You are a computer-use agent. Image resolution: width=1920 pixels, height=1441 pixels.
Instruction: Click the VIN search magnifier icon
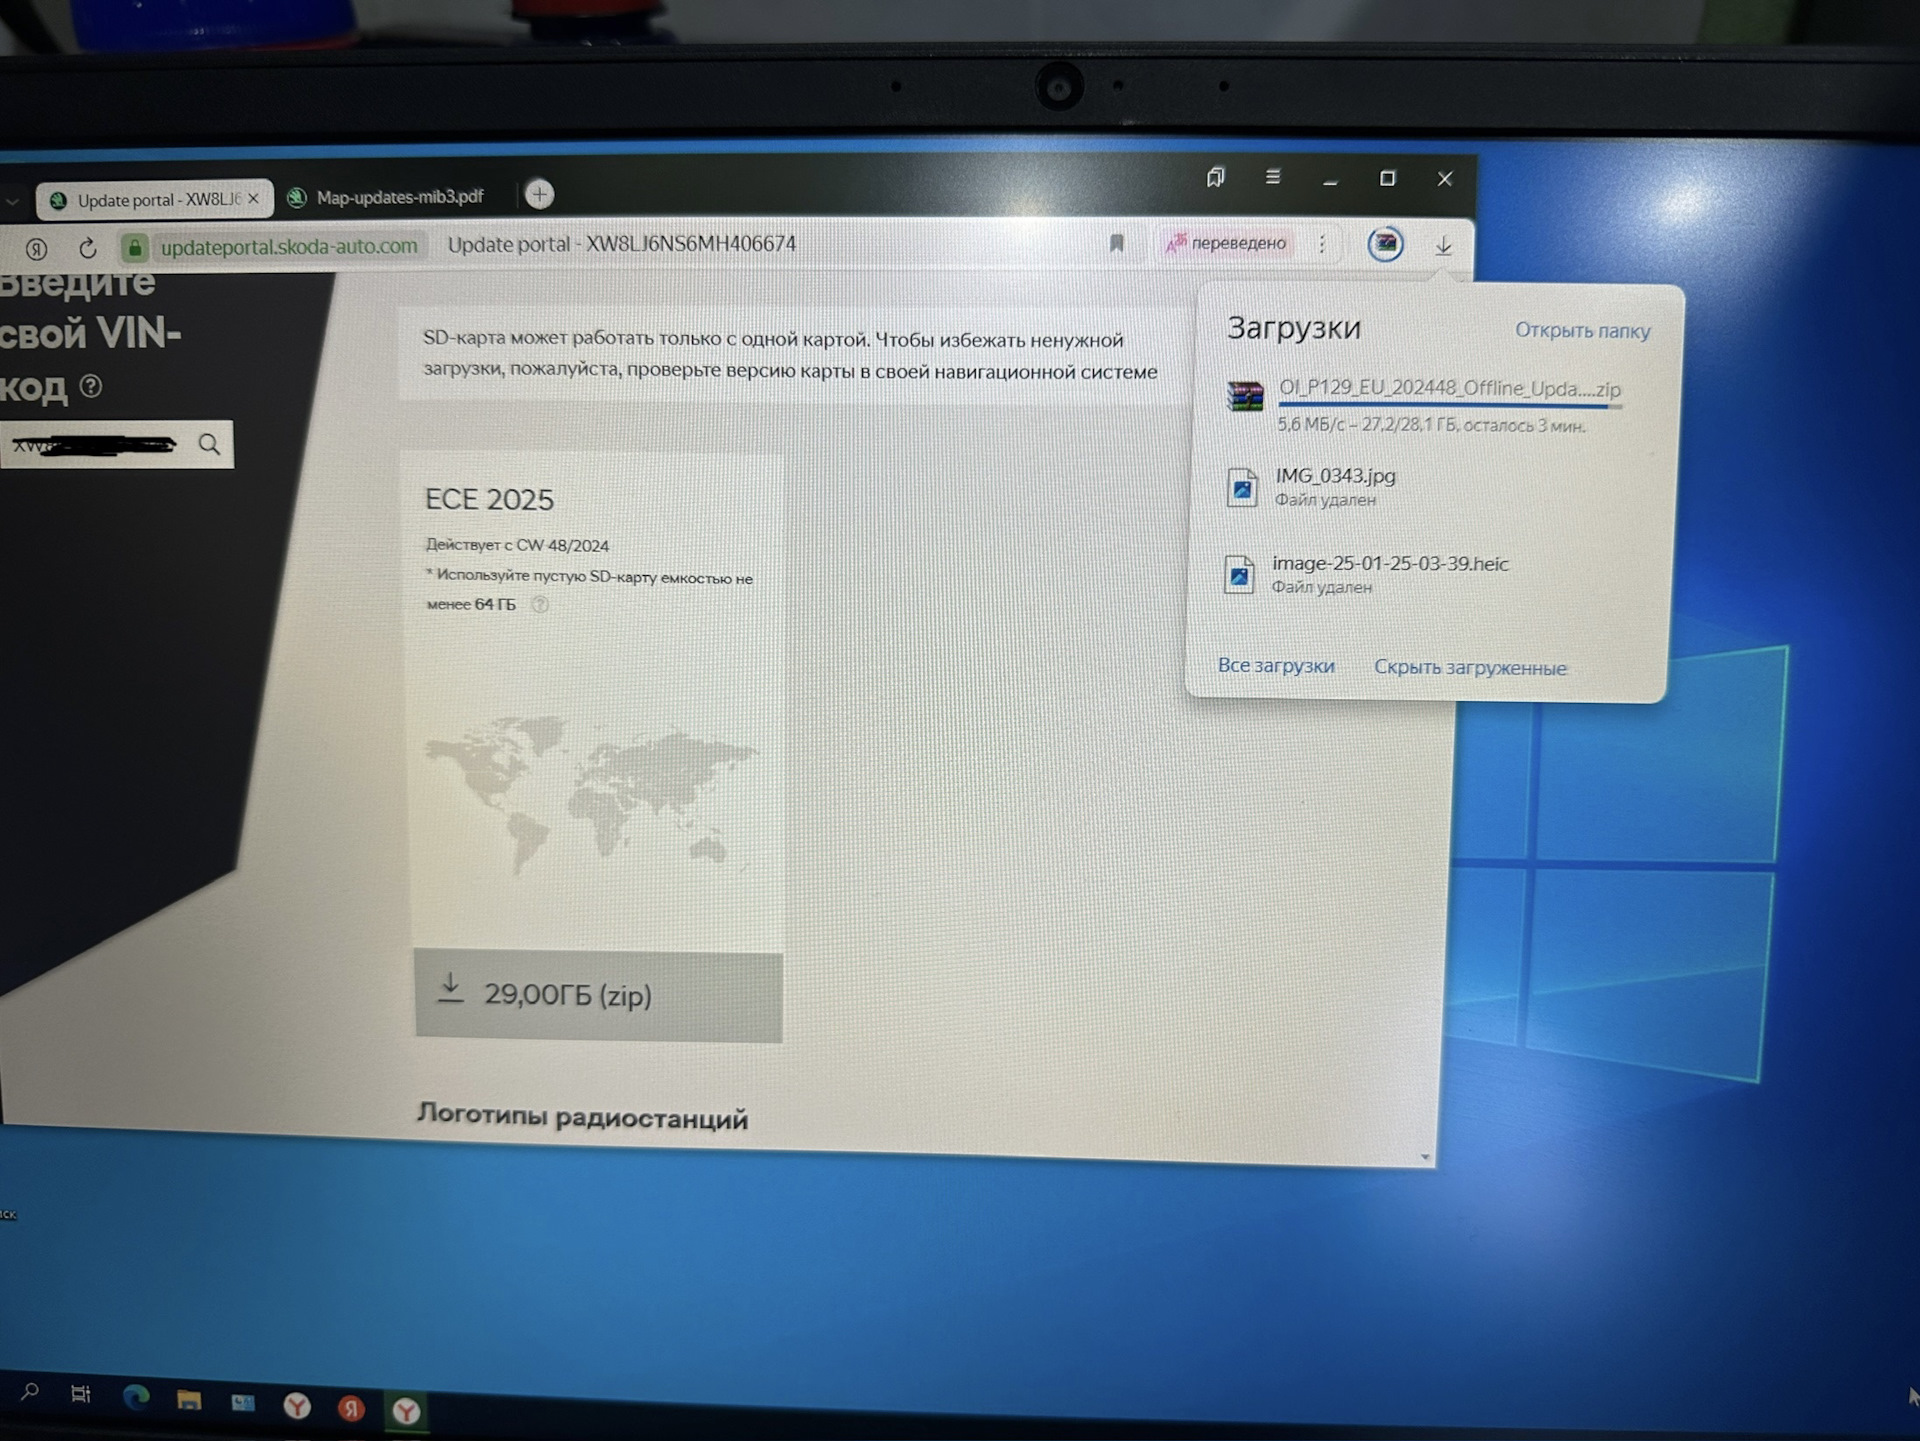tap(209, 444)
